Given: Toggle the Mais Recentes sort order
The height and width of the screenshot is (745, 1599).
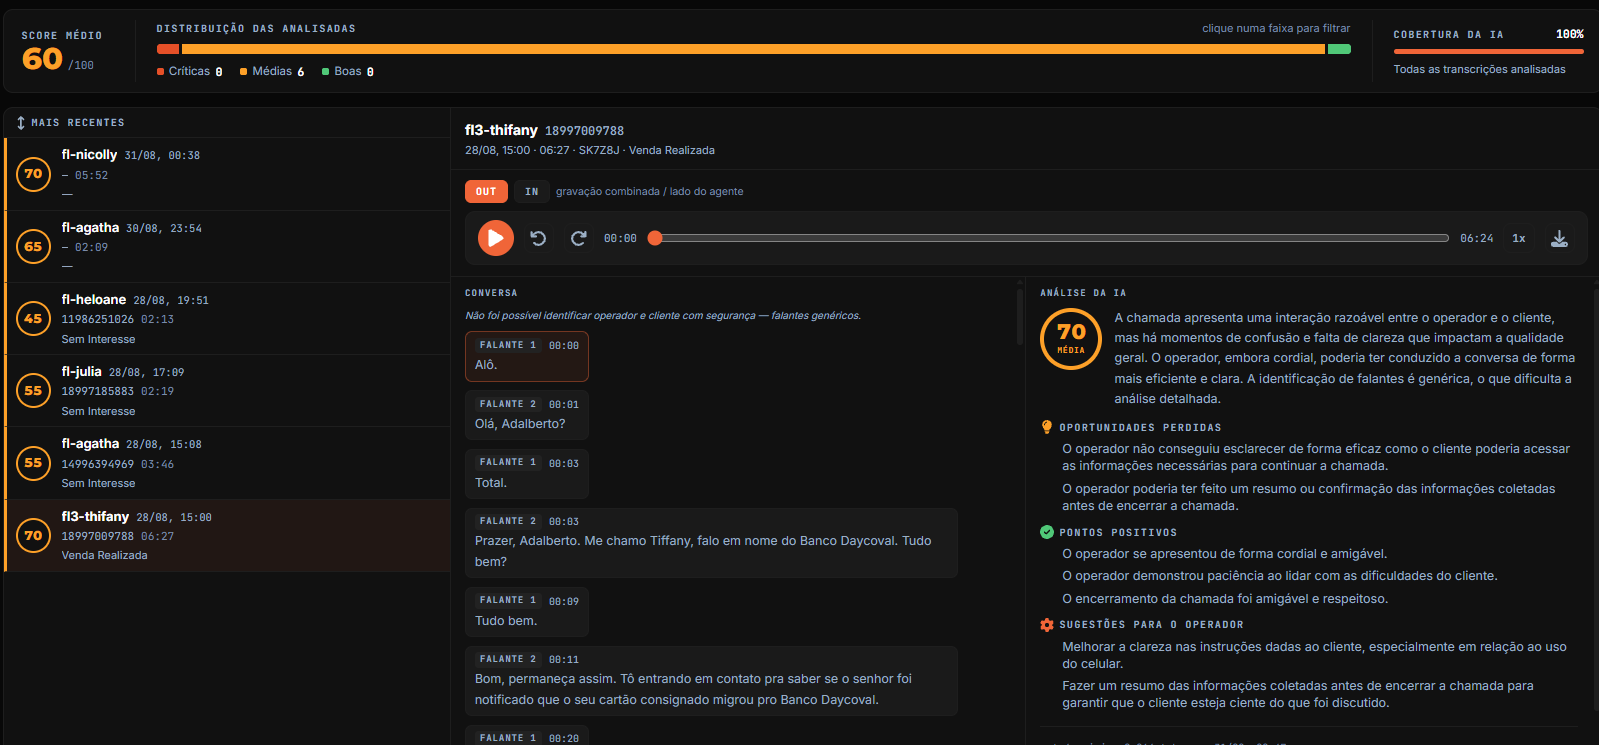Looking at the screenshot, I should pyautogui.click(x=70, y=122).
